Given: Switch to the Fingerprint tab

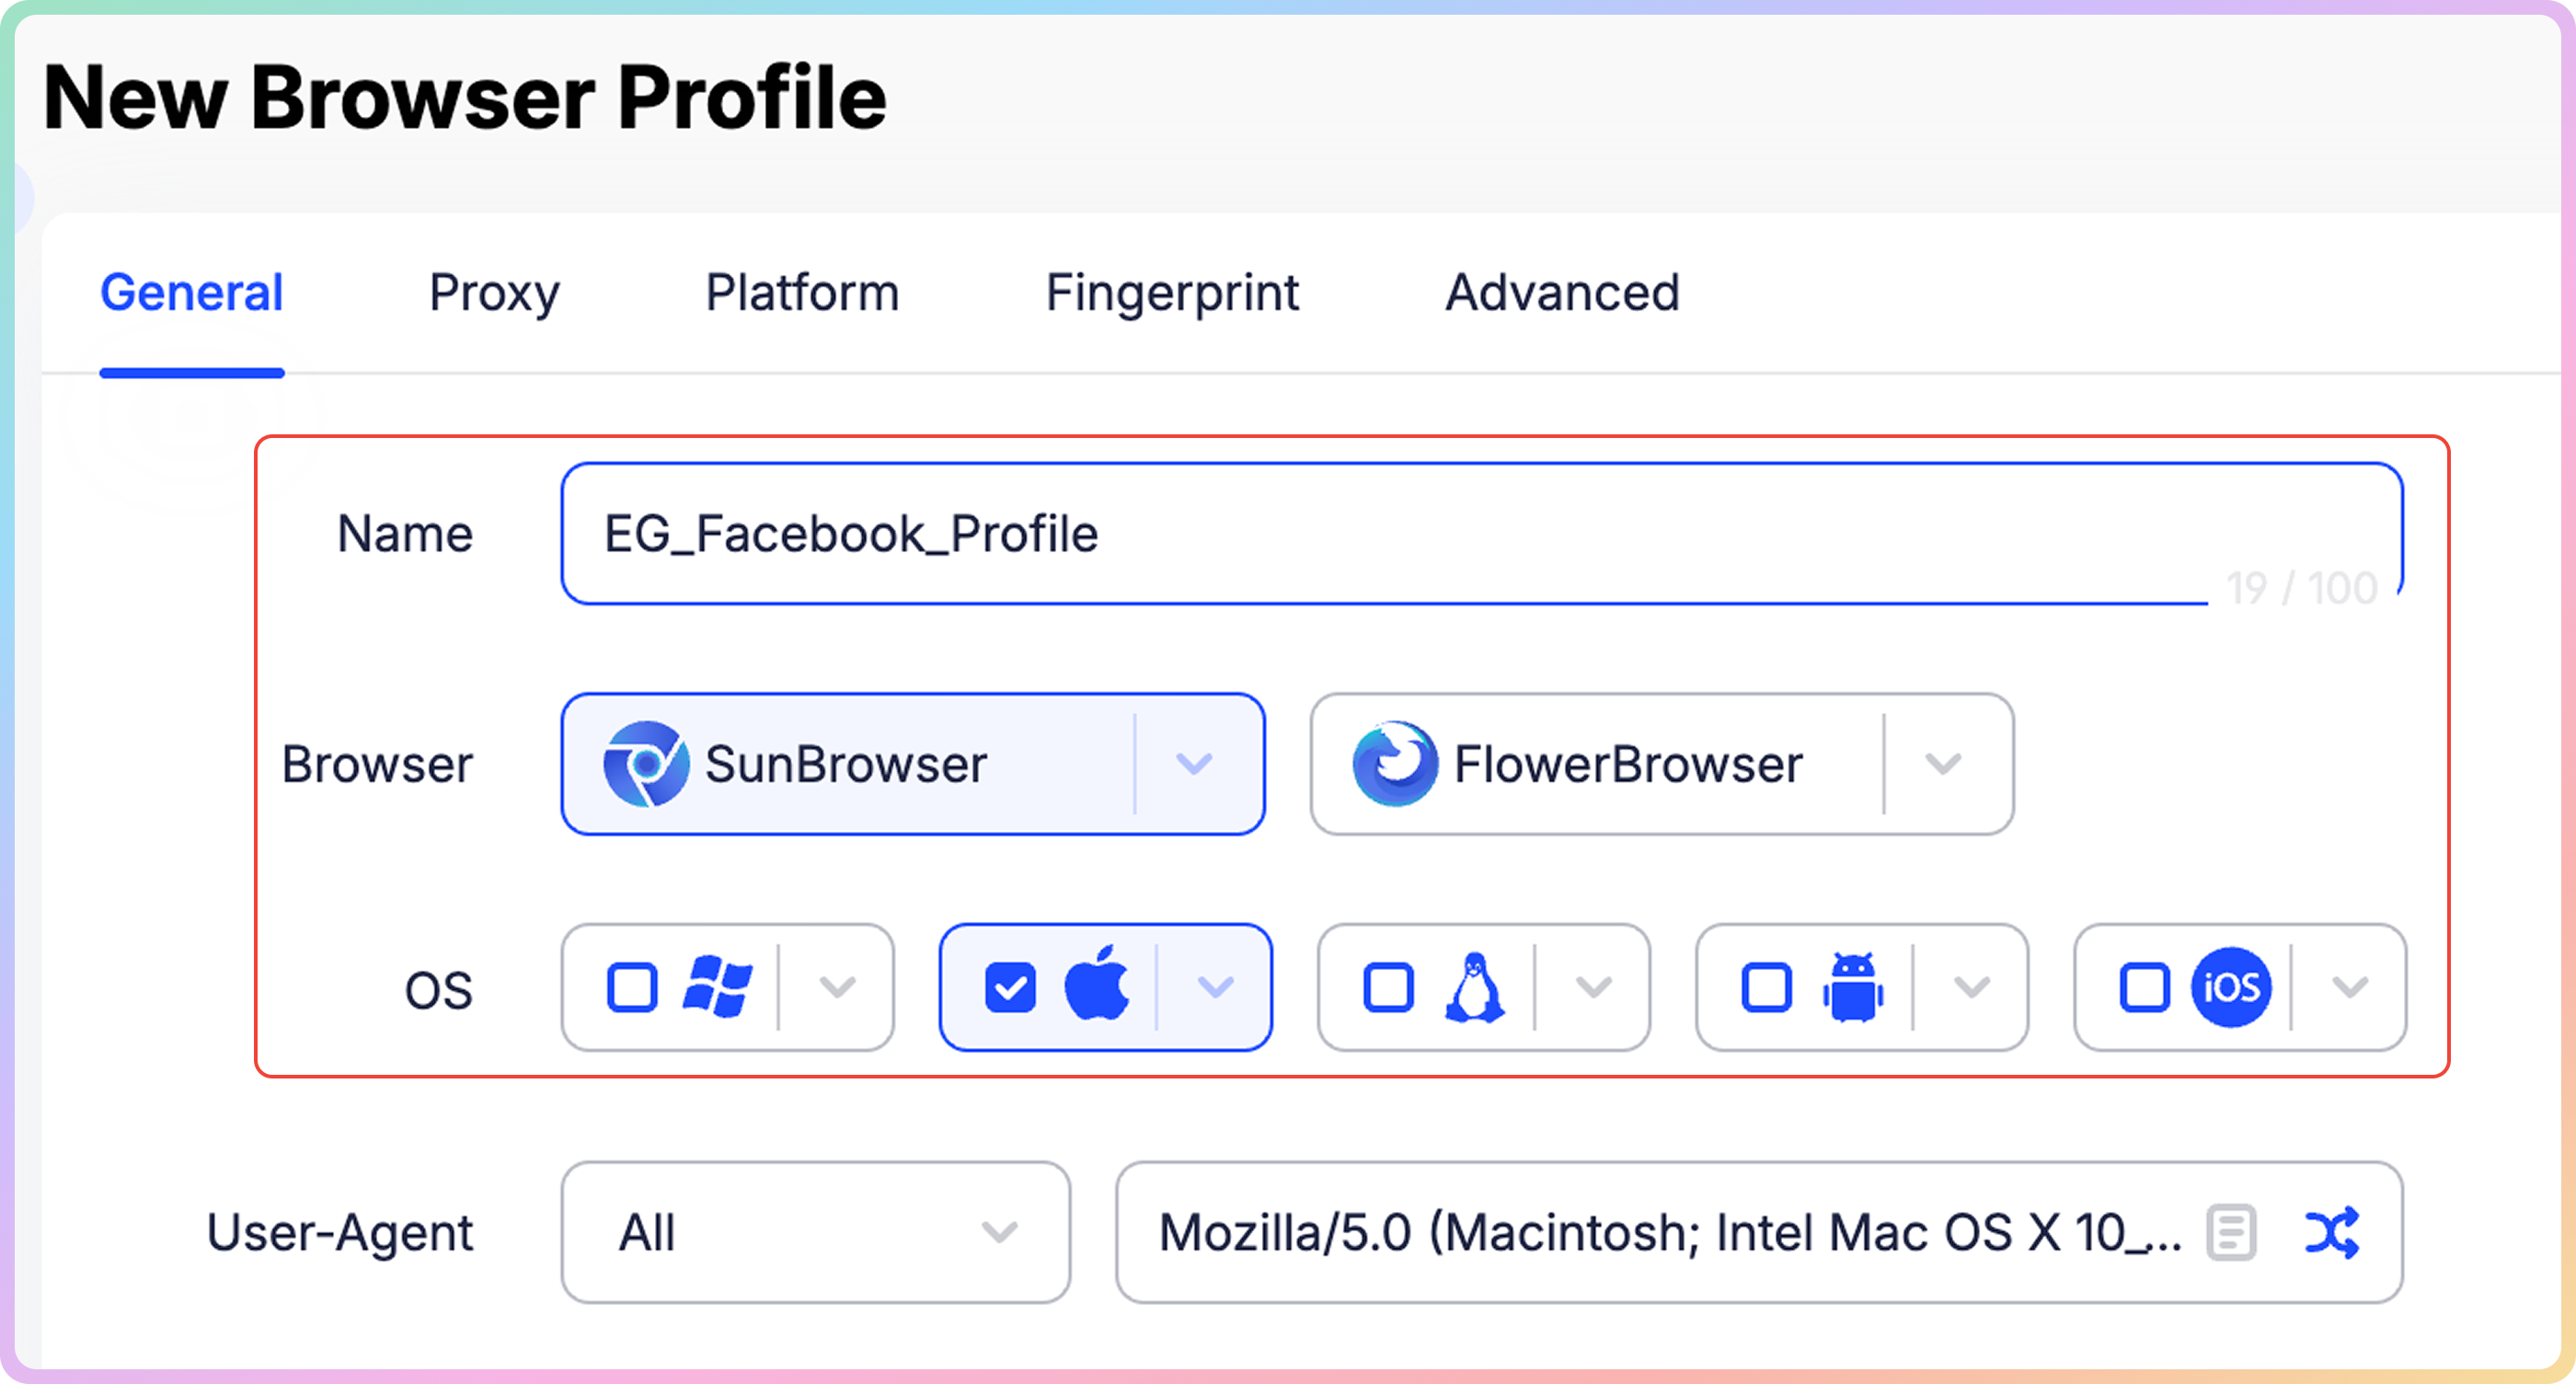Looking at the screenshot, I should pos(1172,293).
